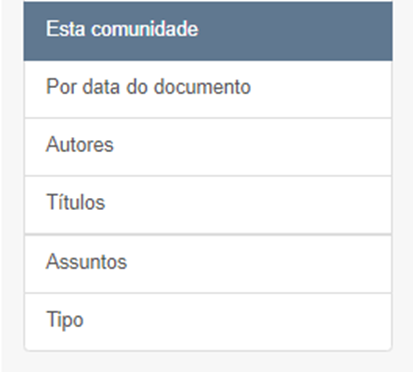Image resolution: width=413 pixels, height=372 pixels.
Task: Click the 'Esta comunidade' panel header
Action: pos(208,31)
